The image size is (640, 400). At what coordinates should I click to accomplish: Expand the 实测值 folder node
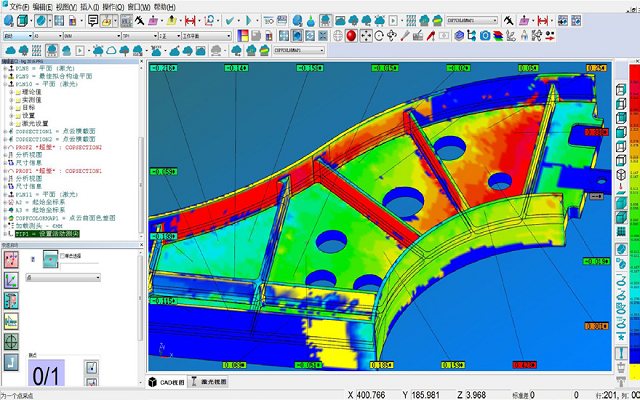tap(11, 100)
